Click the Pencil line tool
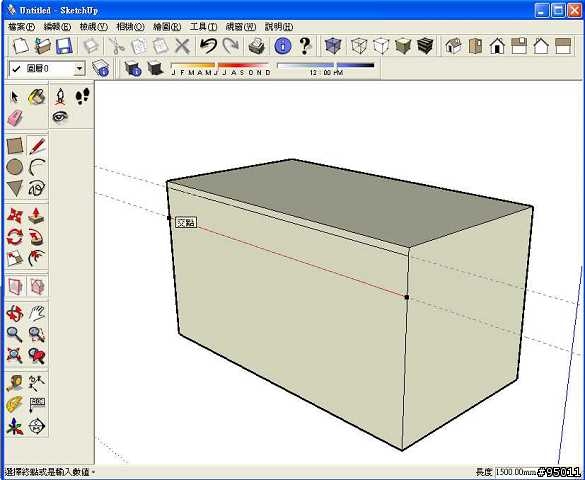585x480 pixels. (37, 146)
